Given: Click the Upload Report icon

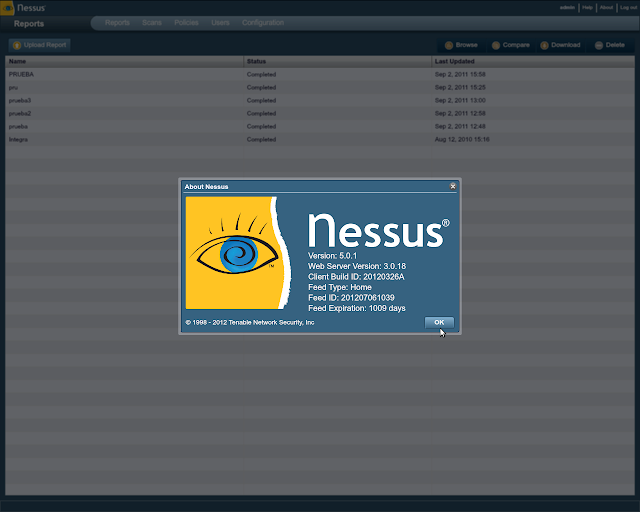Looking at the screenshot, I should pyautogui.click(x=17, y=45).
